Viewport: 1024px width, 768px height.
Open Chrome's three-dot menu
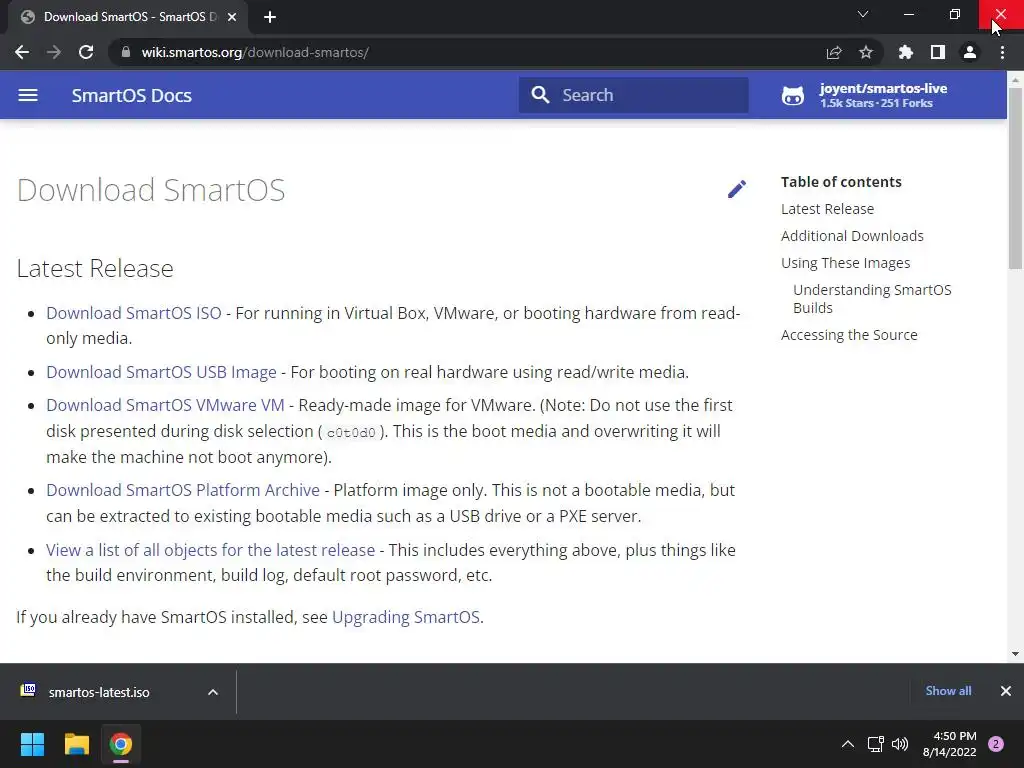click(1002, 52)
